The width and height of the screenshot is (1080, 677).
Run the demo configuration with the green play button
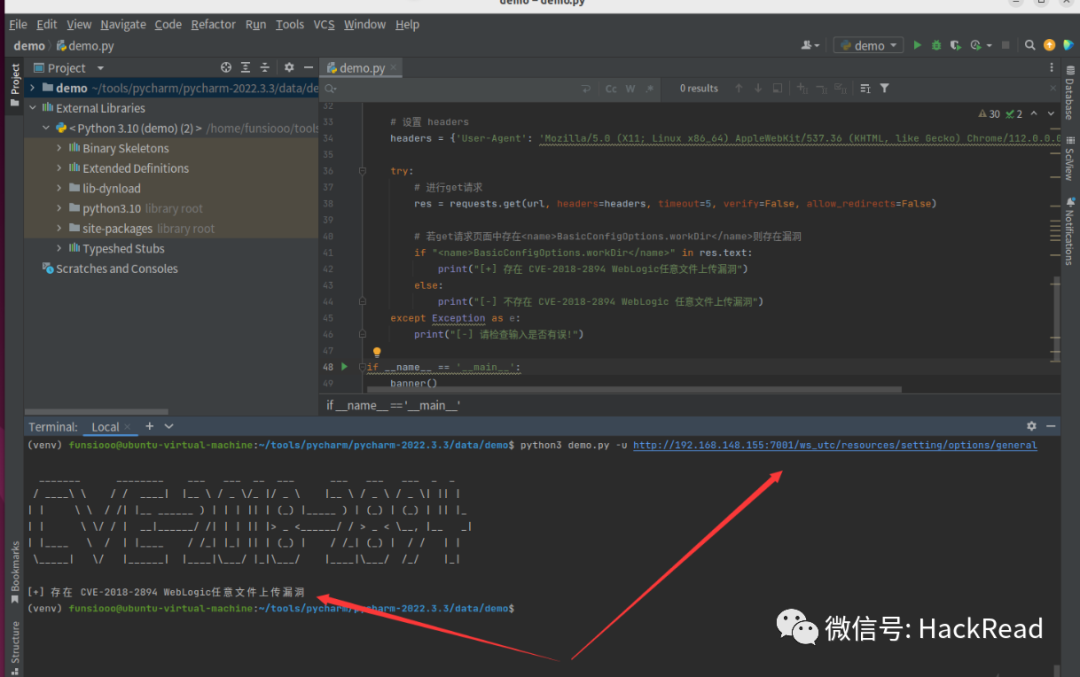[x=917, y=45]
